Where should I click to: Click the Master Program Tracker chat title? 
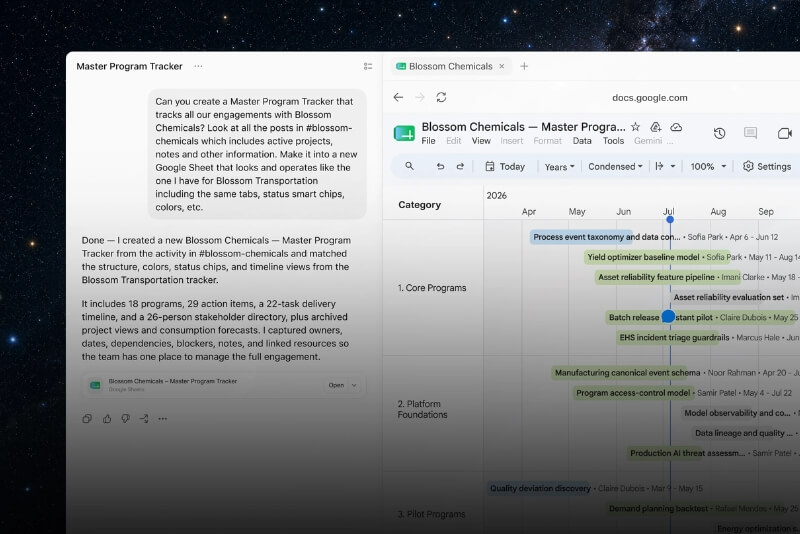pos(129,66)
